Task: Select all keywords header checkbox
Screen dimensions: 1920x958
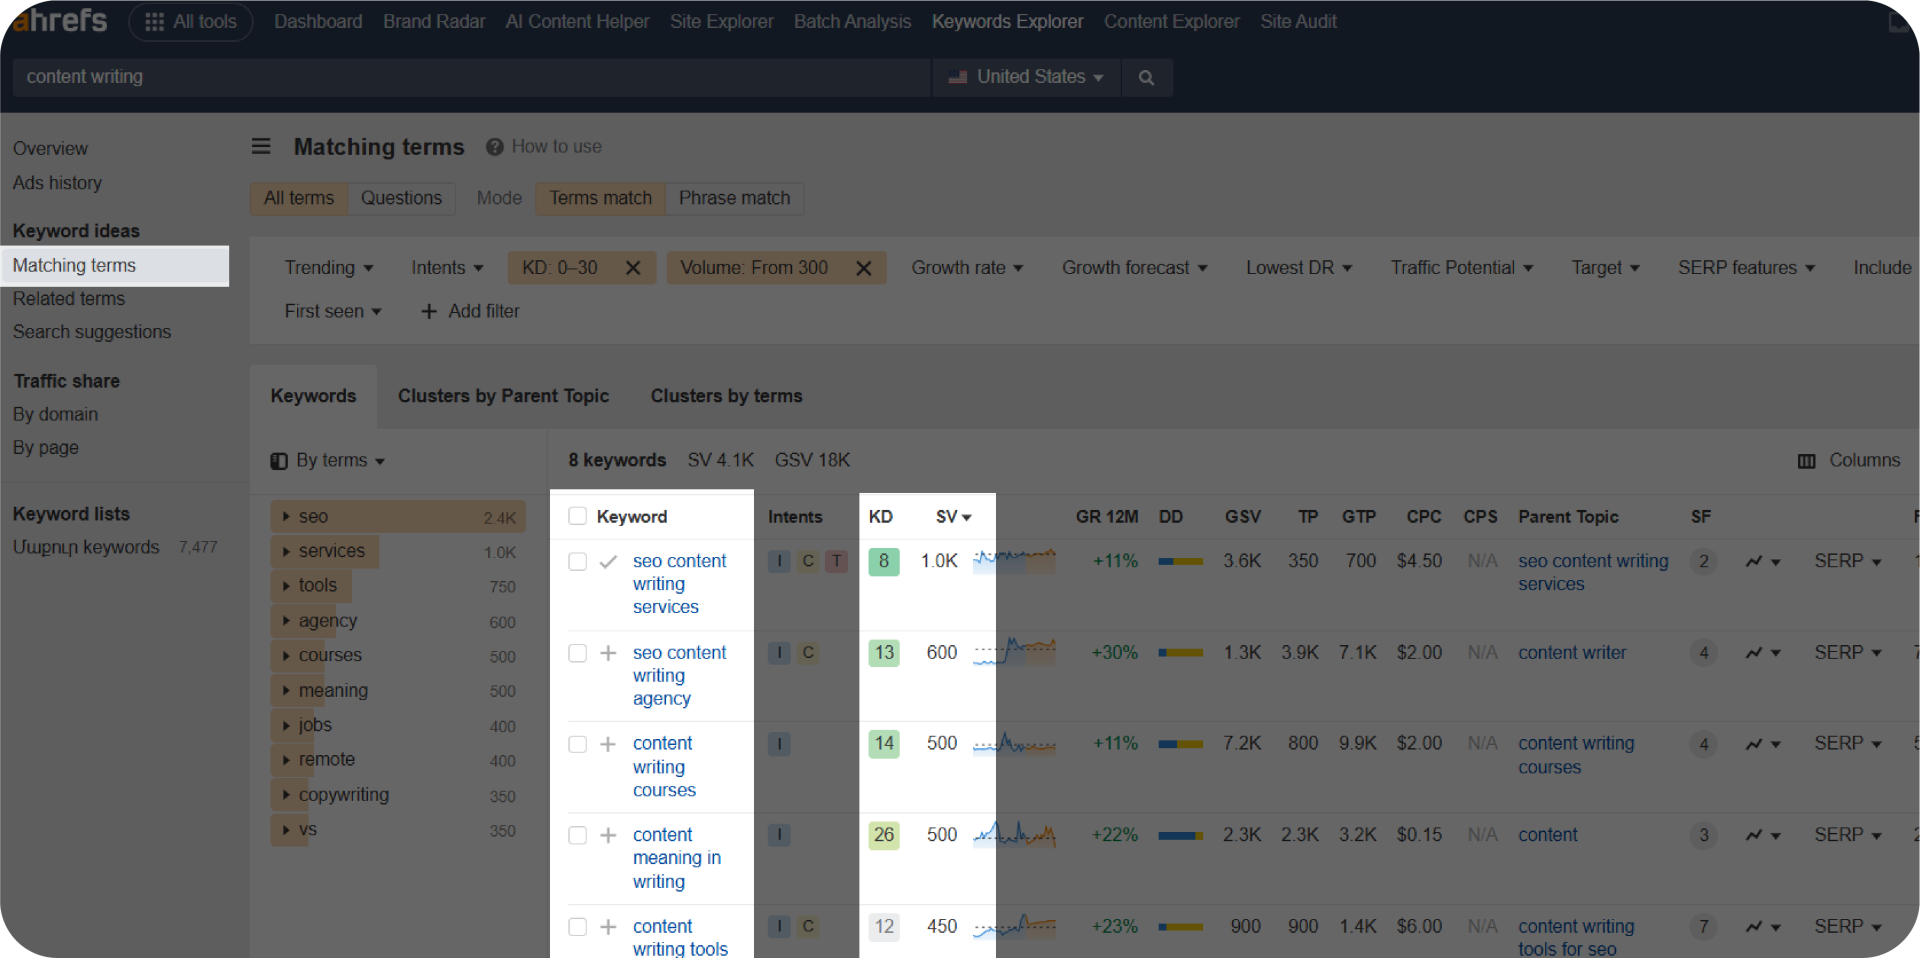Action: [x=577, y=516]
